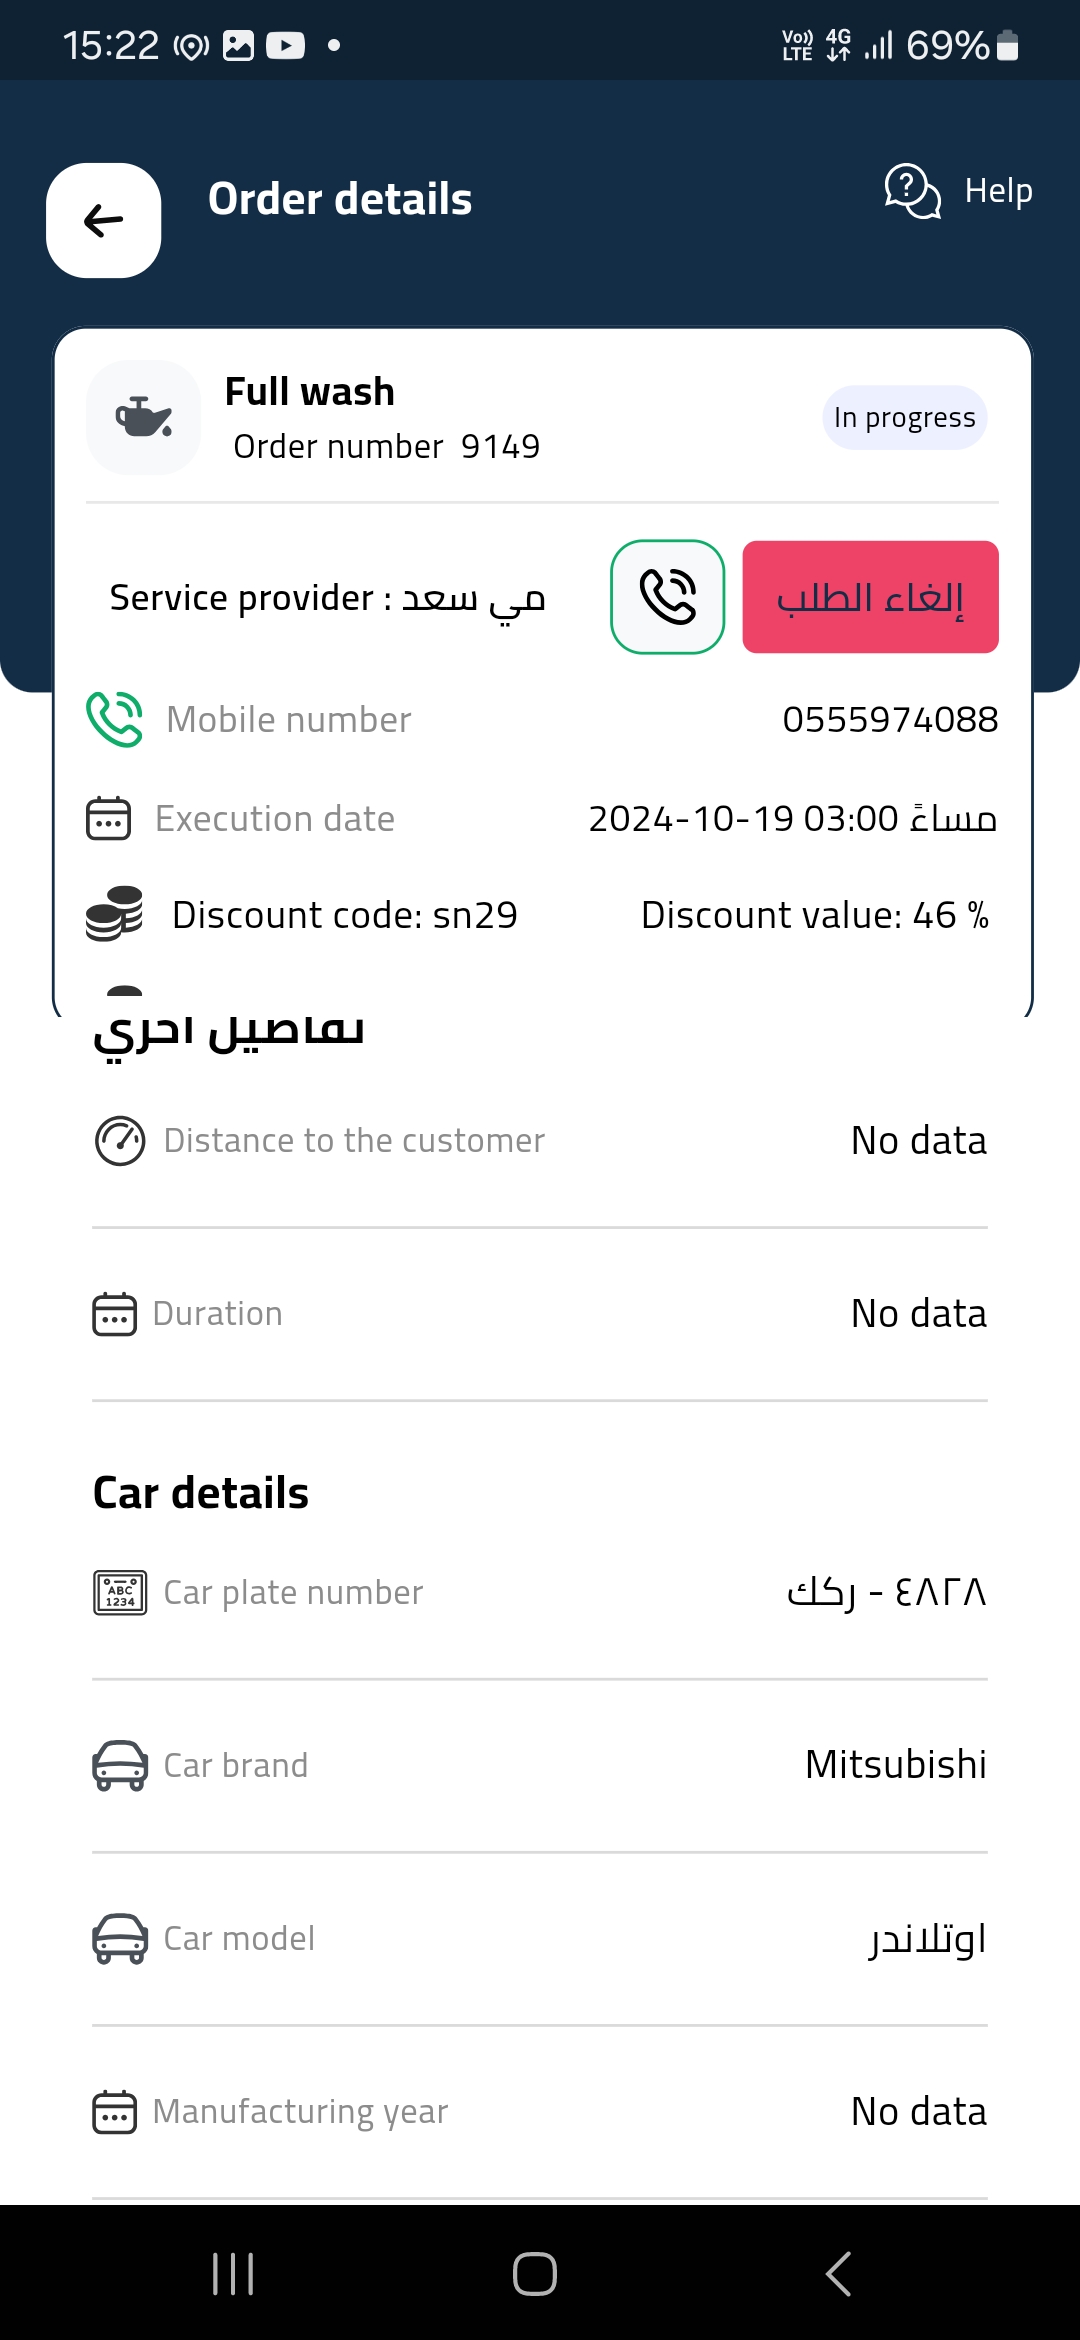Call the service provider via phone icon
The height and width of the screenshot is (2340, 1080).
point(668,597)
